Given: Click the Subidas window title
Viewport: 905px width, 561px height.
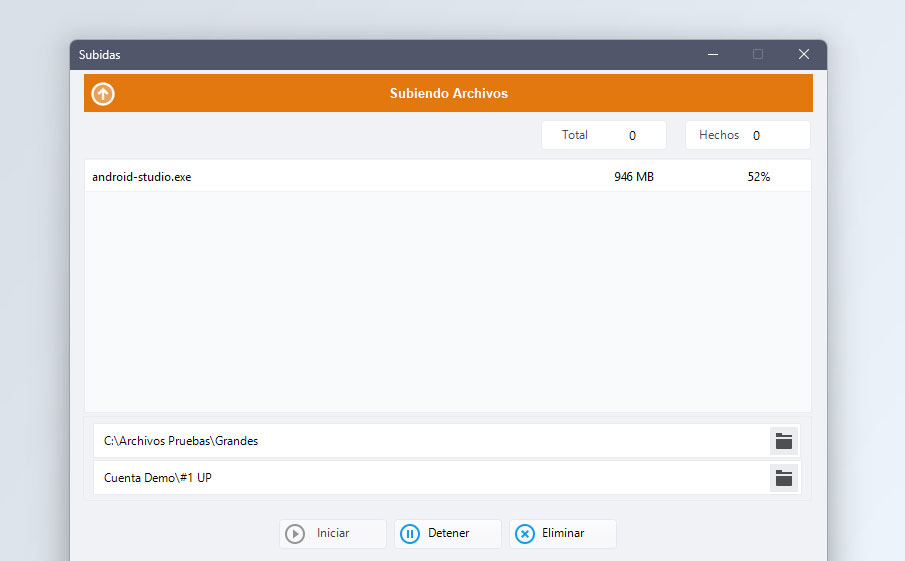Looking at the screenshot, I should click(x=99, y=55).
